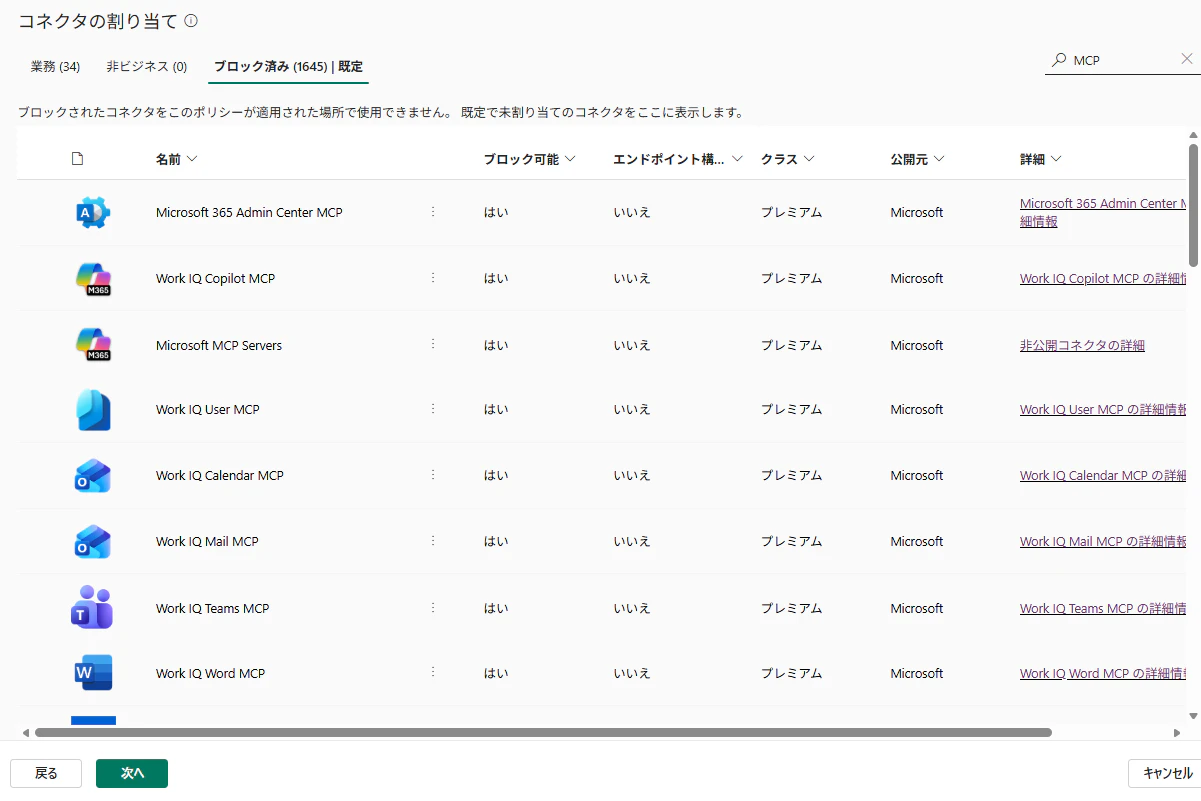Select the ブロック済み (1645) tab
The image size is (1201, 801).
click(288, 67)
